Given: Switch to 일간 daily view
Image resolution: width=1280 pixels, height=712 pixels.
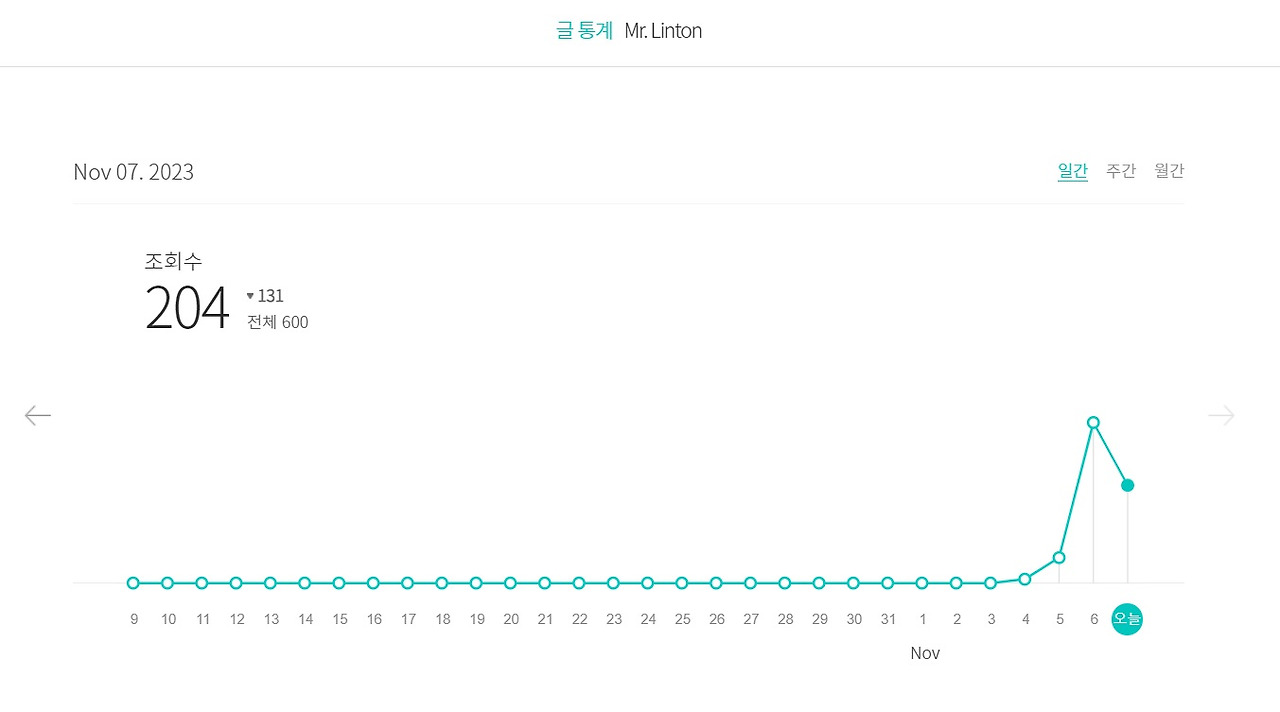Looking at the screenshot, I should tap(1072, 171).
